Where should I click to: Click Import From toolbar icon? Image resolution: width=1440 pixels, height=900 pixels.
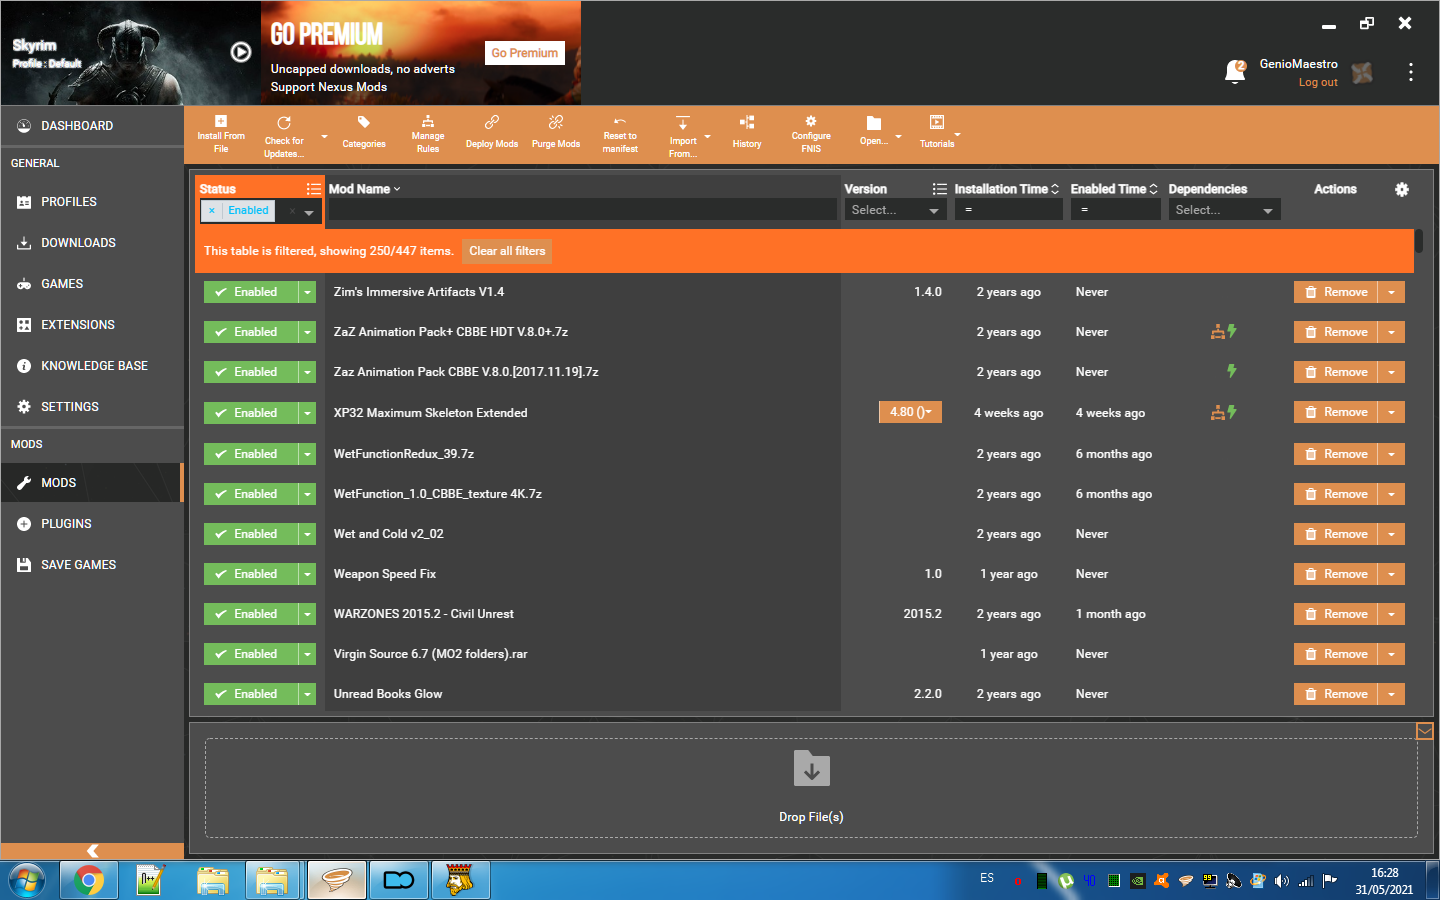pos(683,123)
